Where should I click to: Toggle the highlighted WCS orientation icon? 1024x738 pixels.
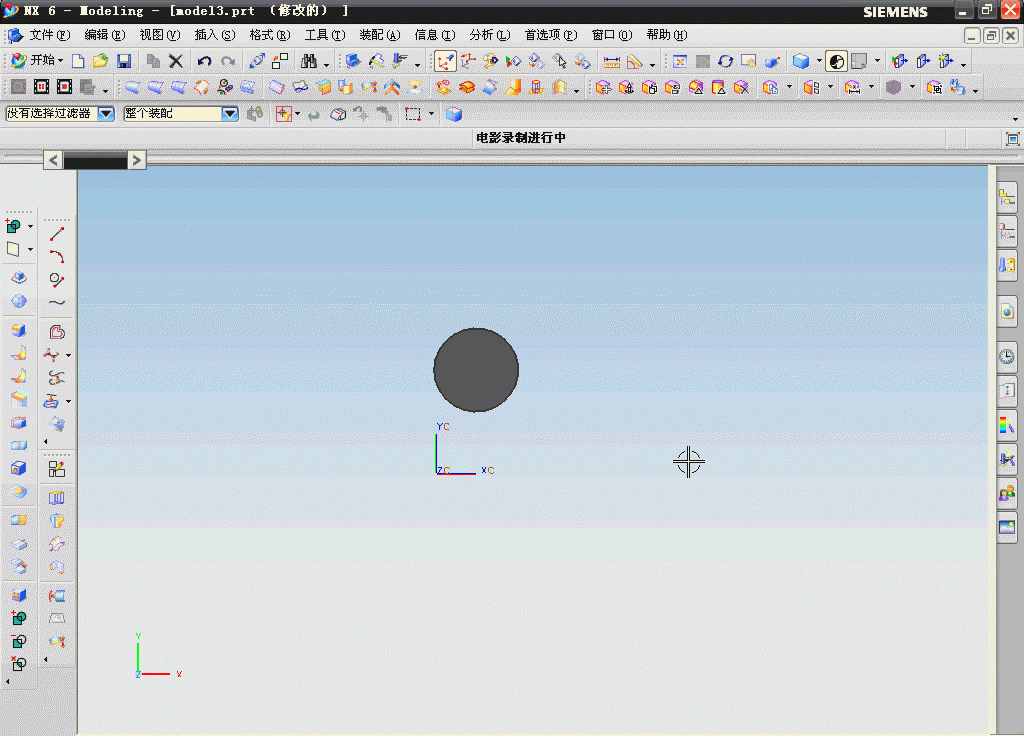pyautogui.click(x=445, y=61)
